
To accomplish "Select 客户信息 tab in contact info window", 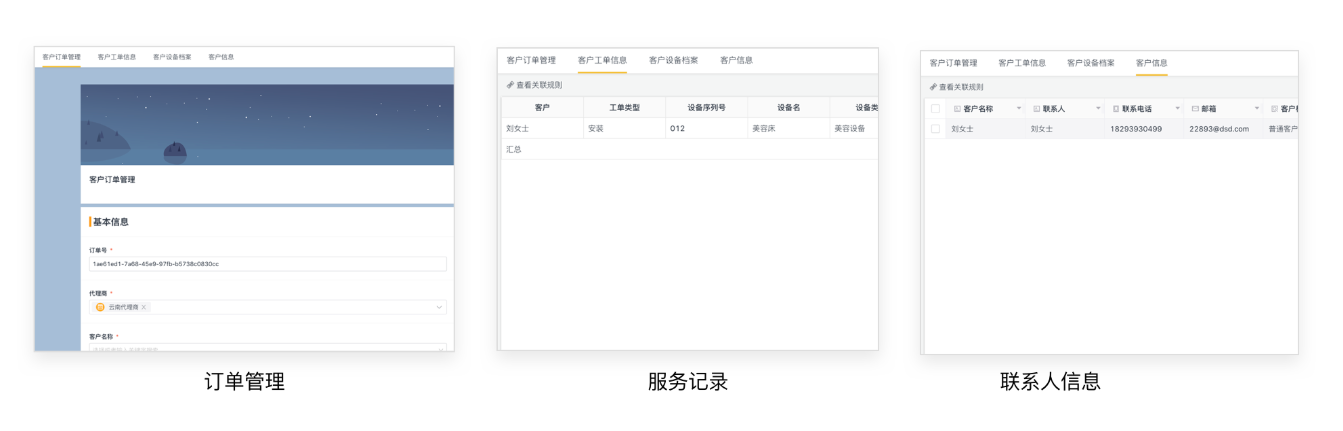I will coord(1151,63).
